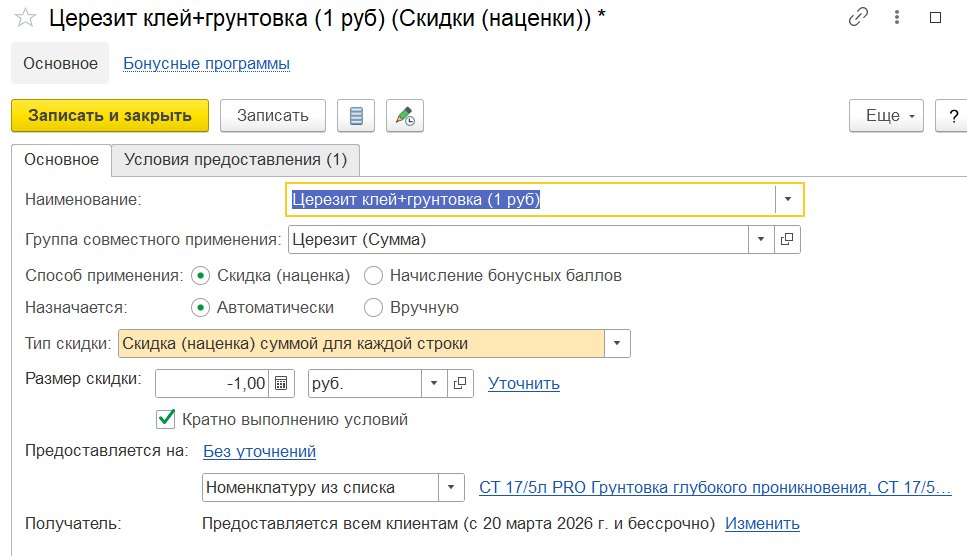
Task: Open the Бонусные программы section
Action: point(206,64)
